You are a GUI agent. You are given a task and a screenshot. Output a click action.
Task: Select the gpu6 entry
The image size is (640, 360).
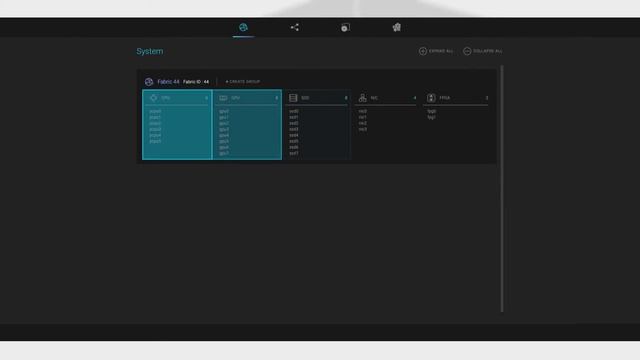point(224,147)
